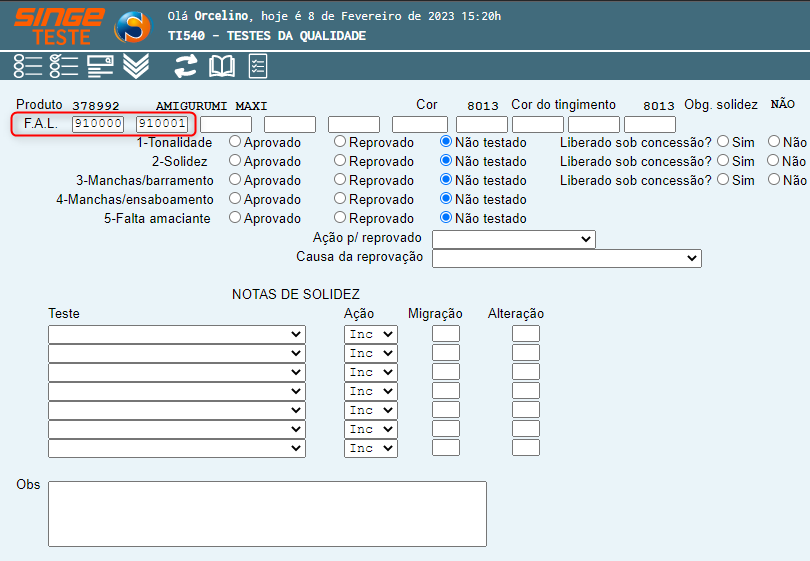Click the search form icon in toolbar

click(100, 67)
